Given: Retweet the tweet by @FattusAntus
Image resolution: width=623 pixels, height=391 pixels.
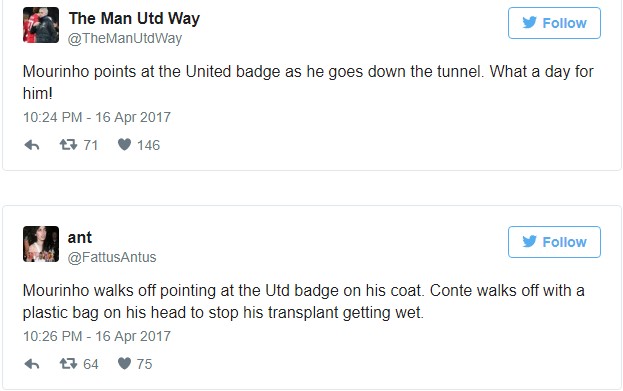Looking at the screenshot, I should [x=68, y=364].
